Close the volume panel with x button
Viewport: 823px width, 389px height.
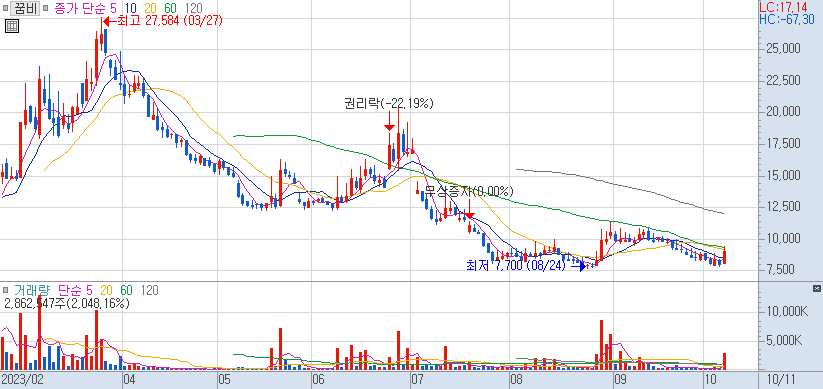pos(816,289)
